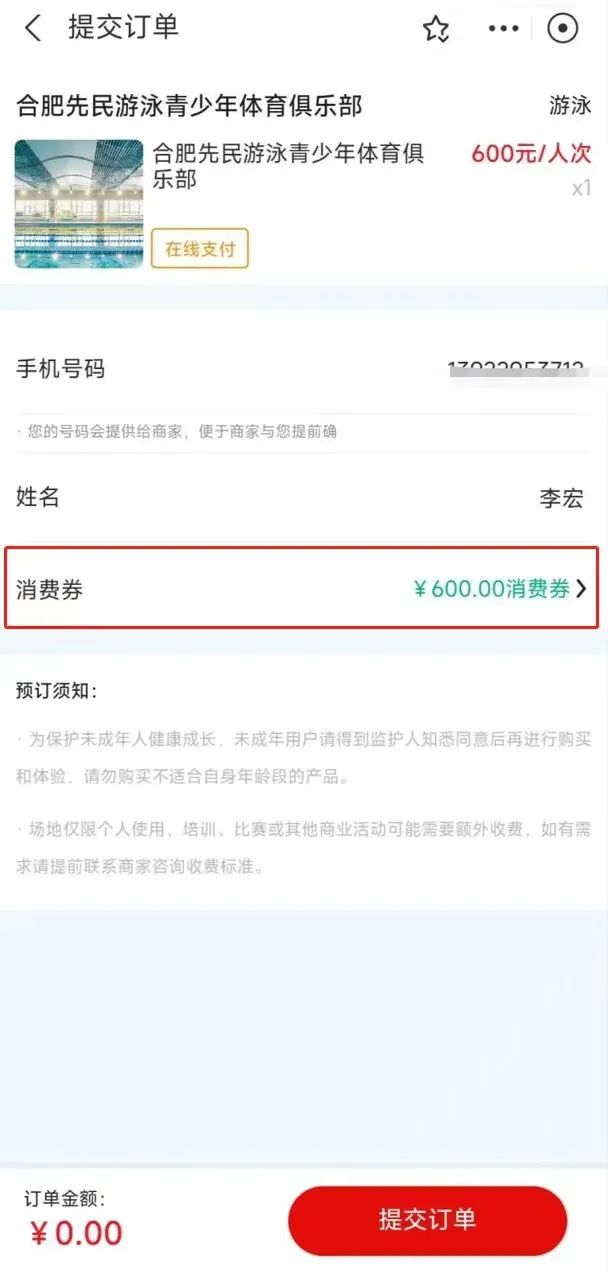Select the ¥600.00消费券 coupon value
Image resolution: width=608 pixels, height=1272 pixels.
coord(492,589)
